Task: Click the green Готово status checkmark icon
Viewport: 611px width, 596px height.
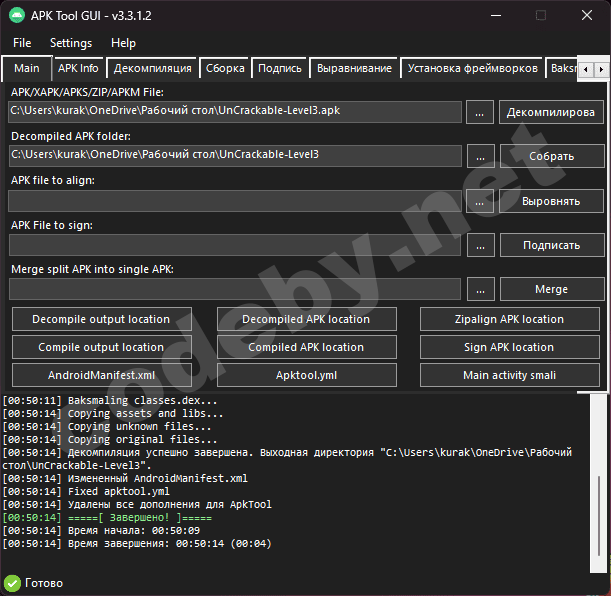Action: 12,583
